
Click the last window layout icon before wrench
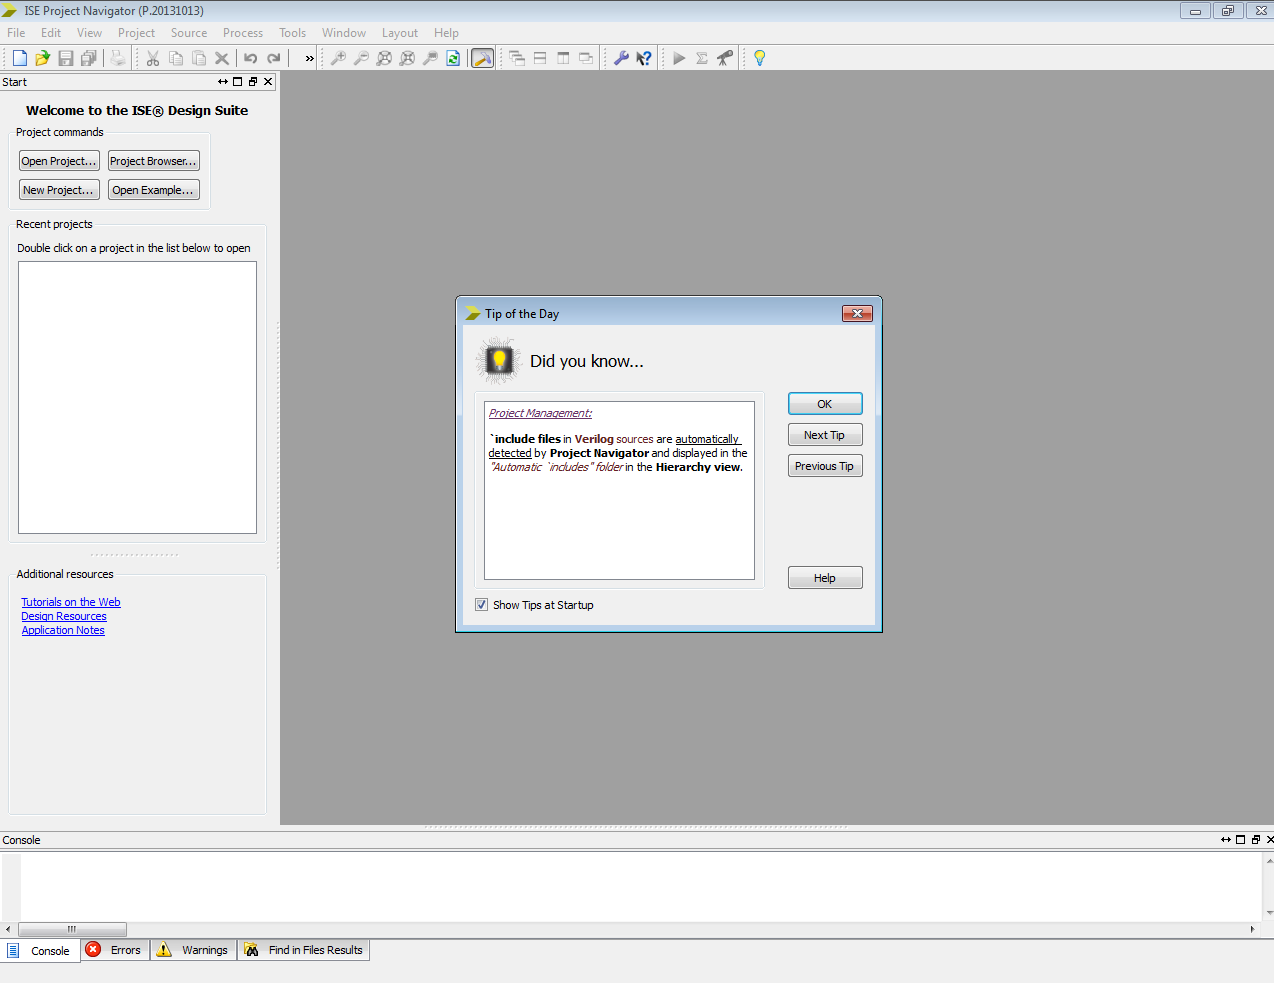(x=586, y=58)
